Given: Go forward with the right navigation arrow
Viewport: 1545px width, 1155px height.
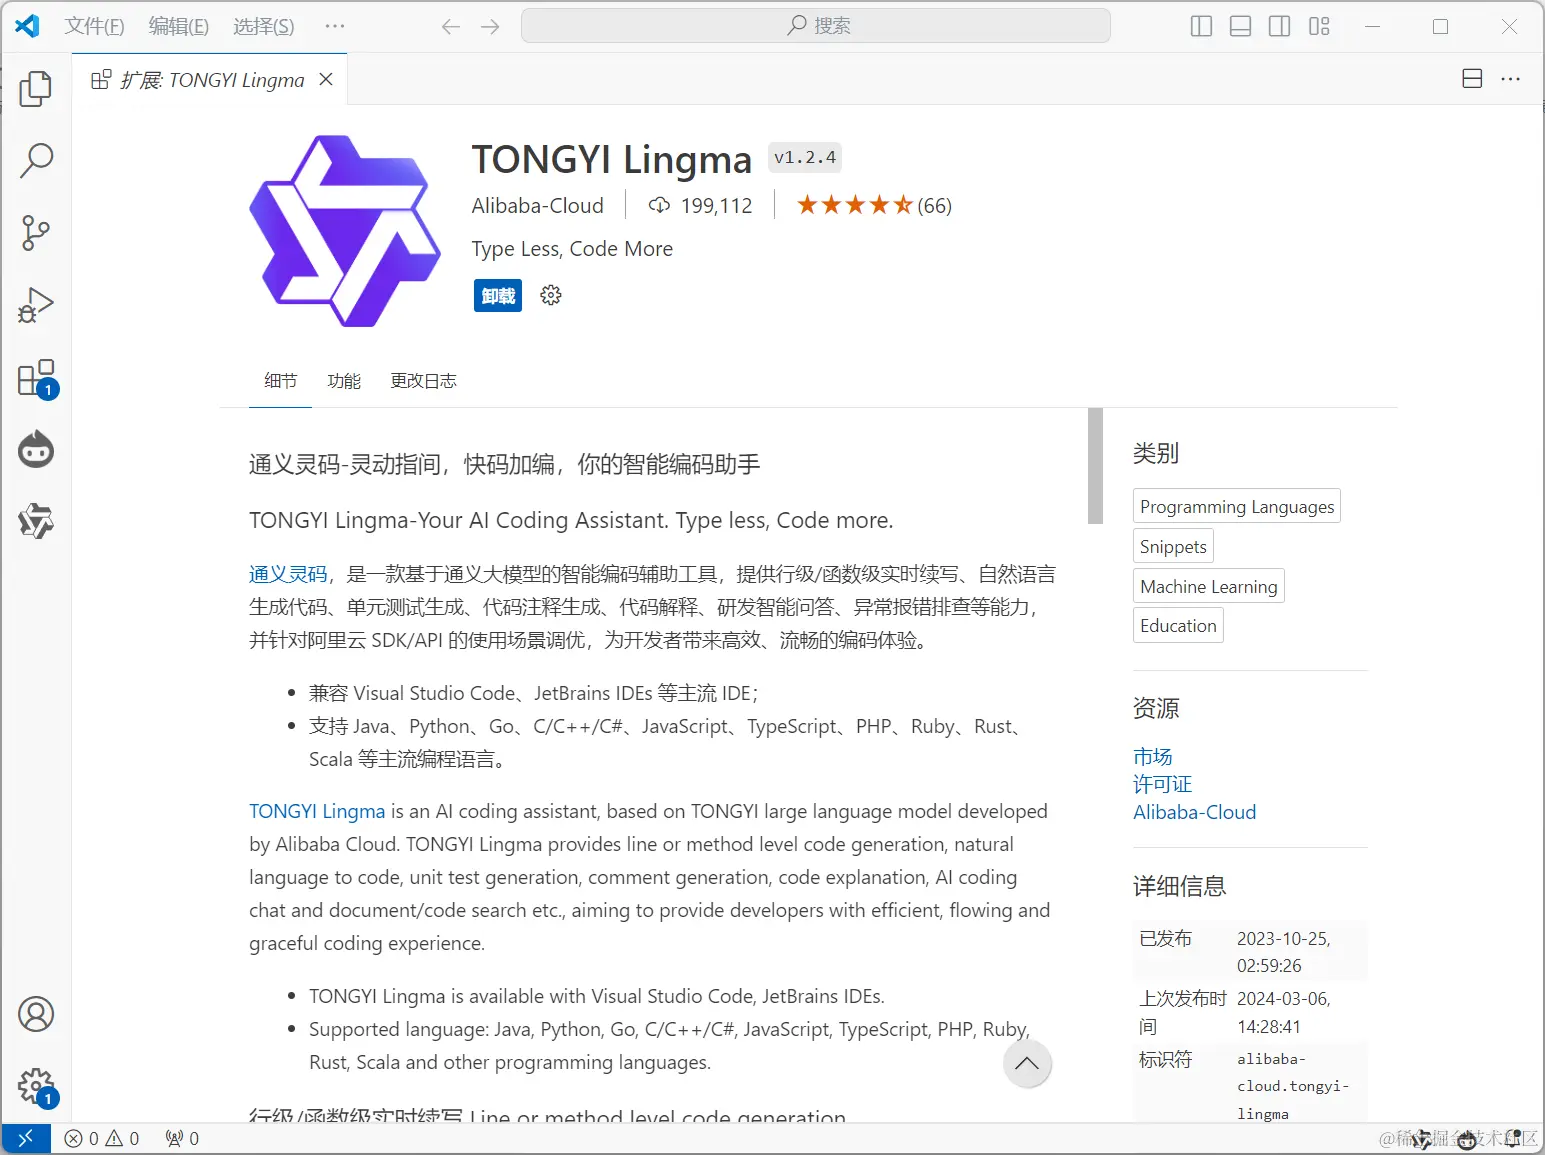Looking at the screenshot, I should (x=490, y=27).
